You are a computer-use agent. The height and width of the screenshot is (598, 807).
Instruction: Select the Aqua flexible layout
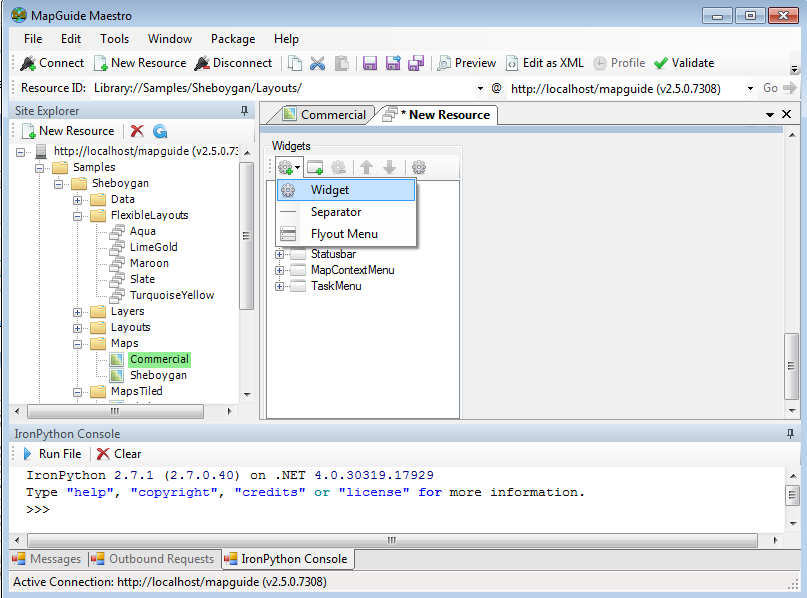point(143,231)
